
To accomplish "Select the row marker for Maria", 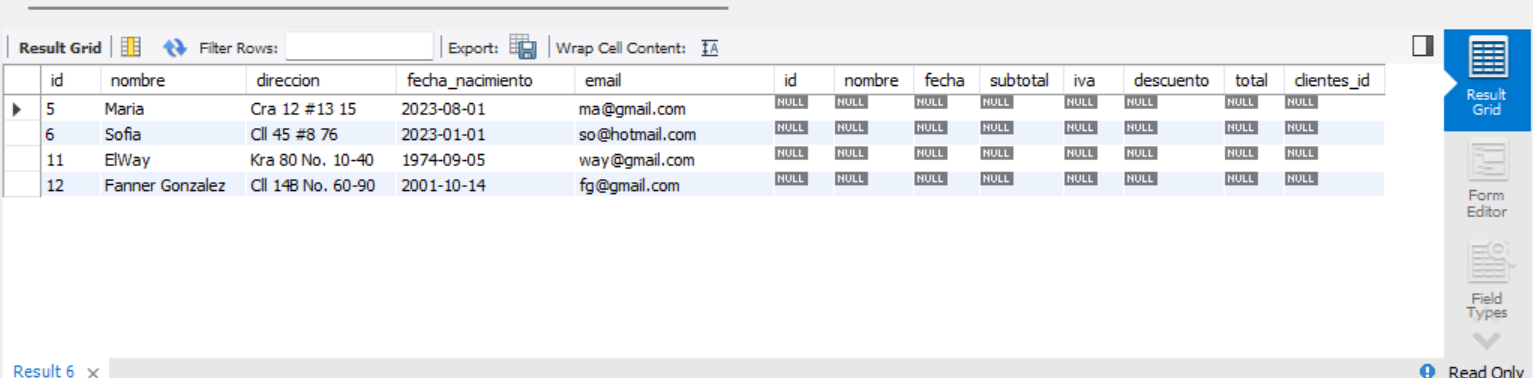I will tap(20, 108).
